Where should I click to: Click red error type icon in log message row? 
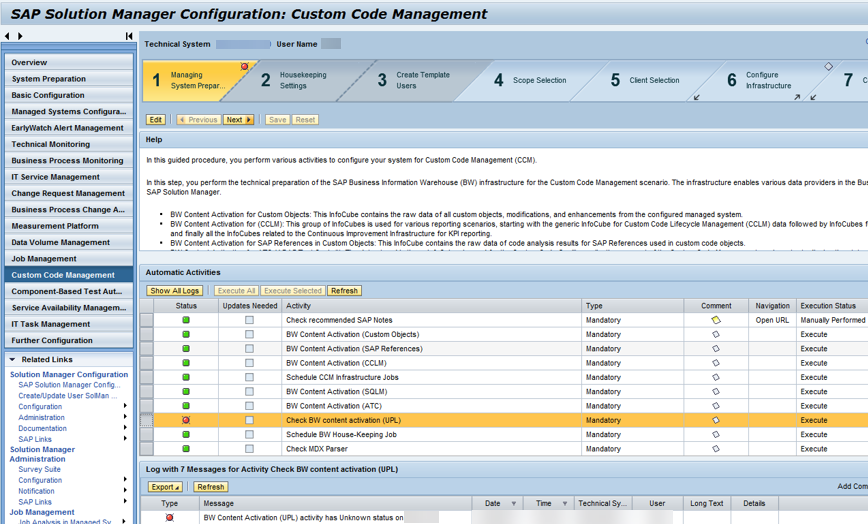[169, 517]
